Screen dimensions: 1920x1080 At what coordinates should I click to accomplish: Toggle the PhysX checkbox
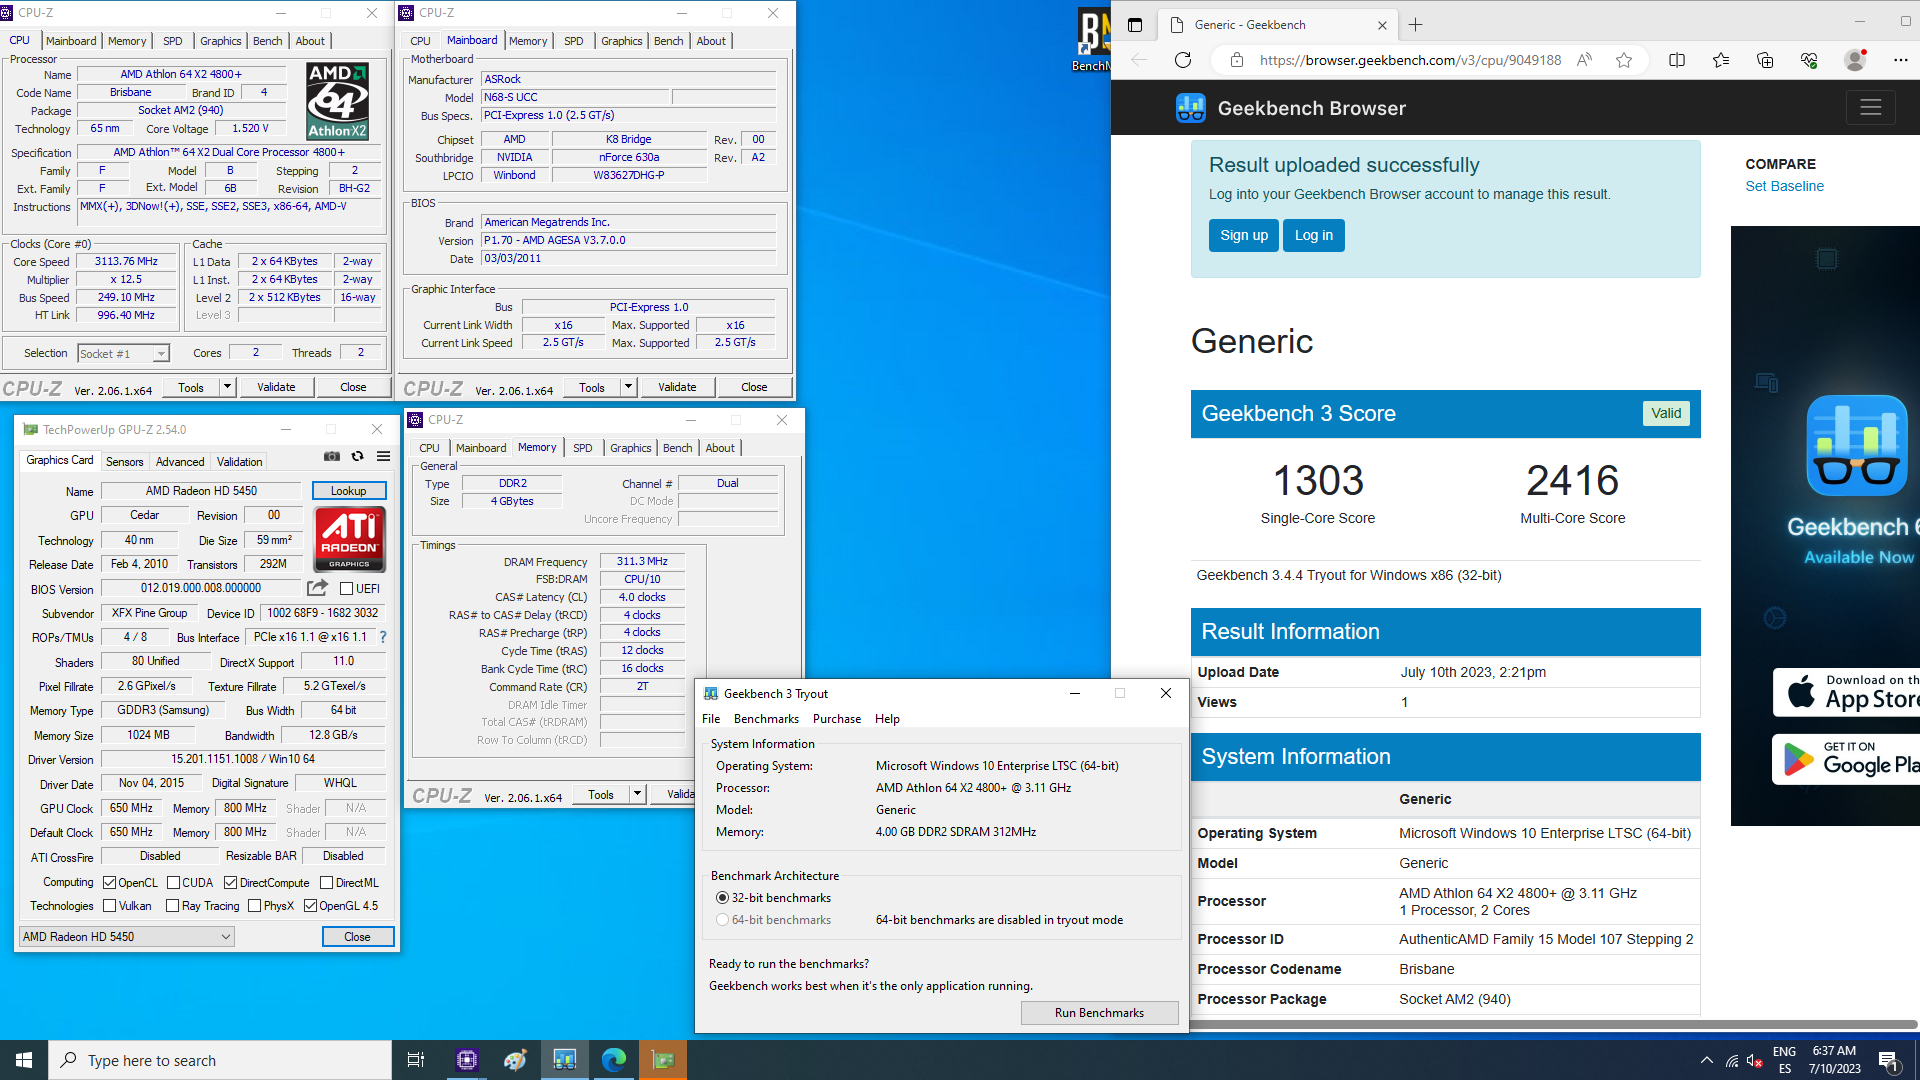click(254, 906)
